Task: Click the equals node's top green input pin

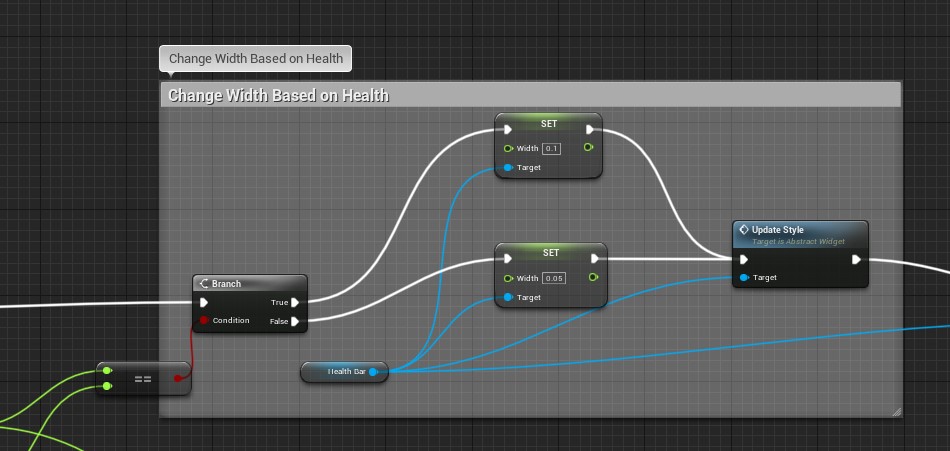Action: (107, 371)
